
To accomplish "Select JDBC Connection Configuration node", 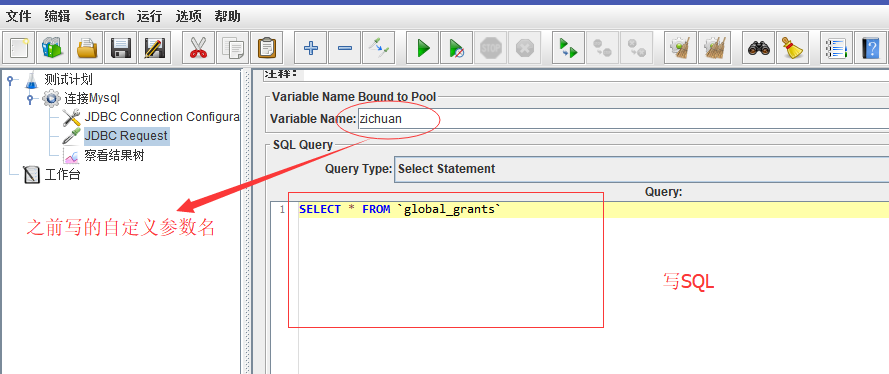I will click(162, 117).
